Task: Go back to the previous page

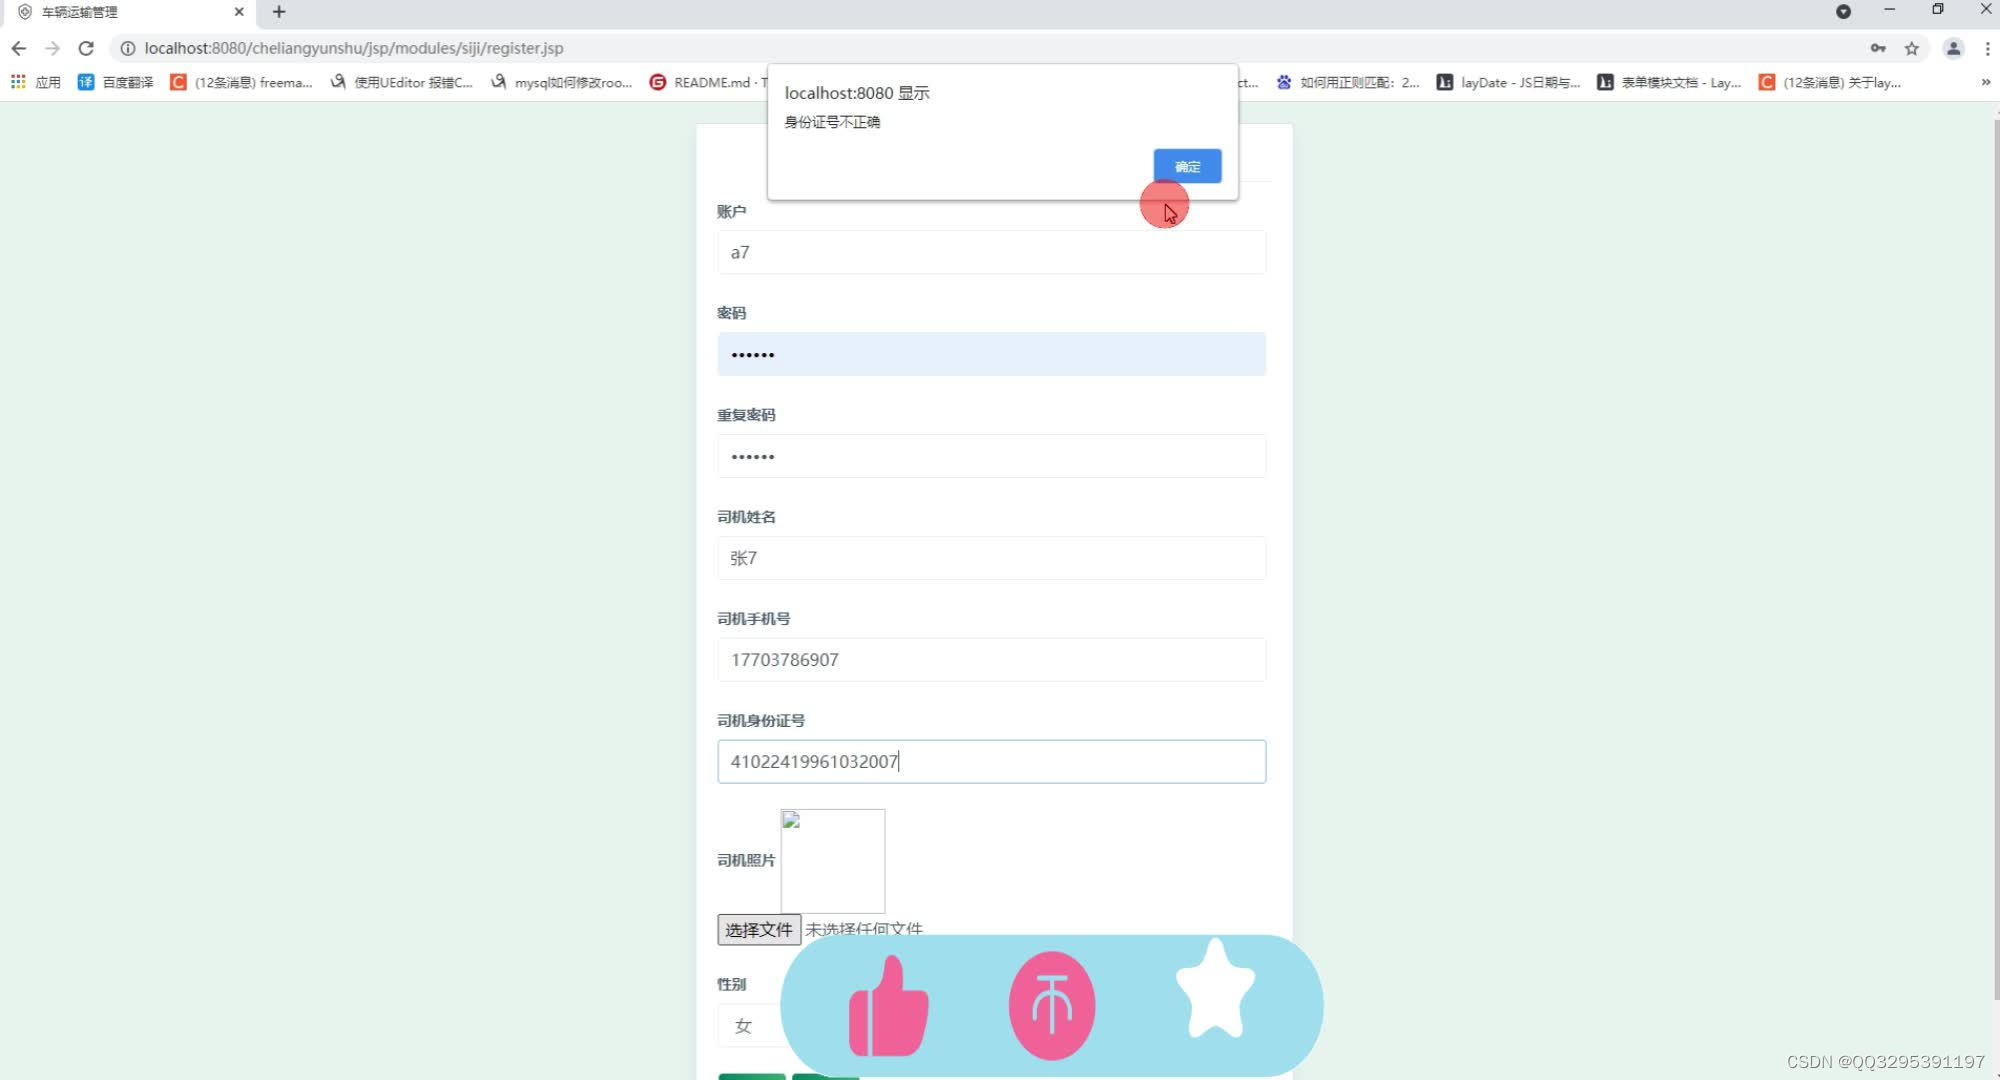Action: point(18,48)
